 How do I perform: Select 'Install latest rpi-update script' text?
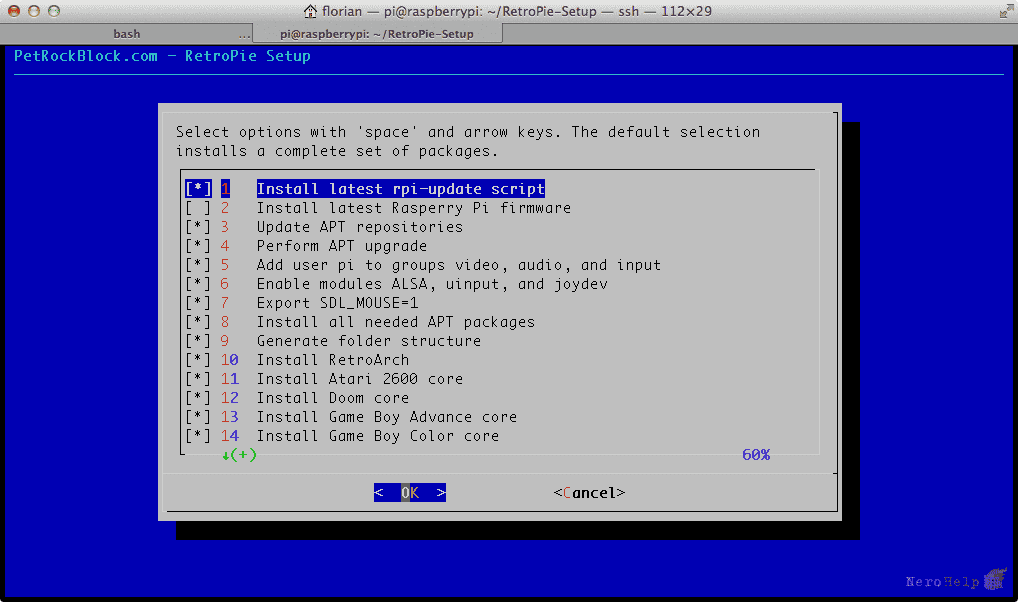[x=401, y=189]
